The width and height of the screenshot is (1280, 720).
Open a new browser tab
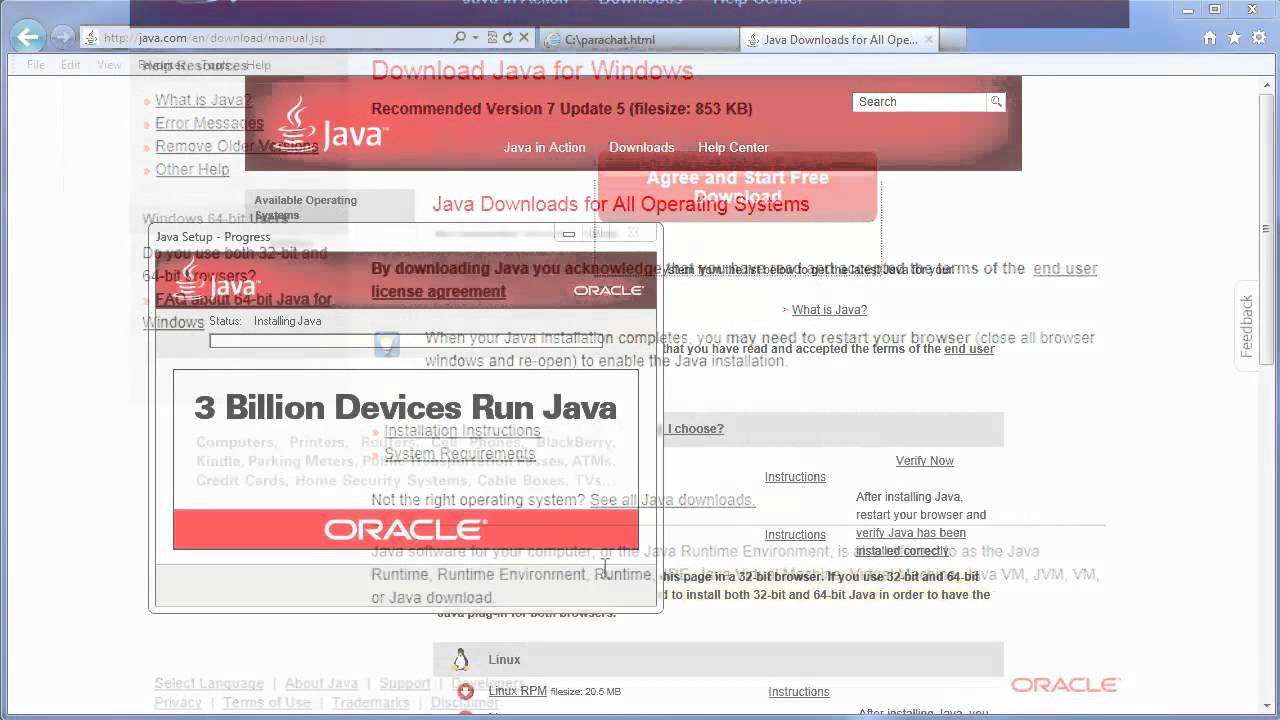pos(953,39)
